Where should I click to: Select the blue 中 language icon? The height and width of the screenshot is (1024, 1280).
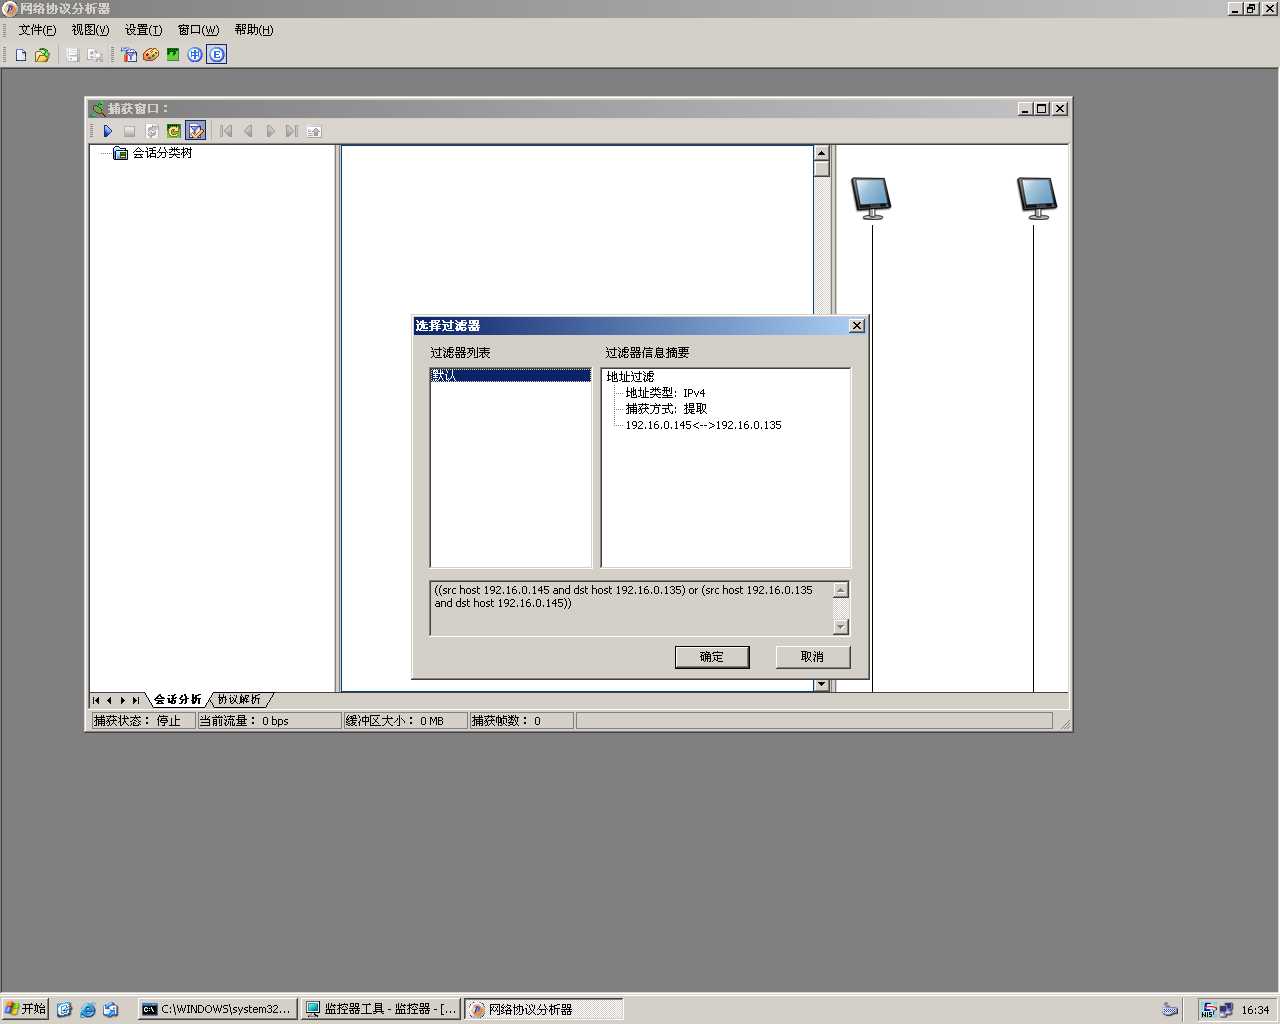click(x=195, y=55)
